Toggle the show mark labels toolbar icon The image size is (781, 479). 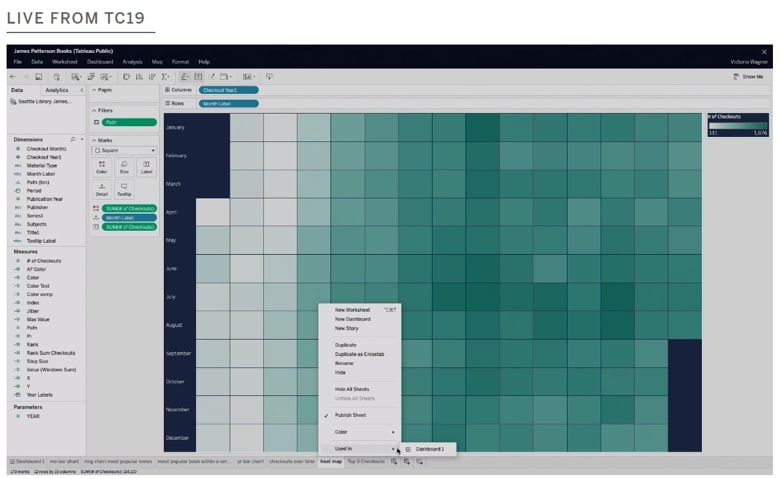click(x=198, y=77)
